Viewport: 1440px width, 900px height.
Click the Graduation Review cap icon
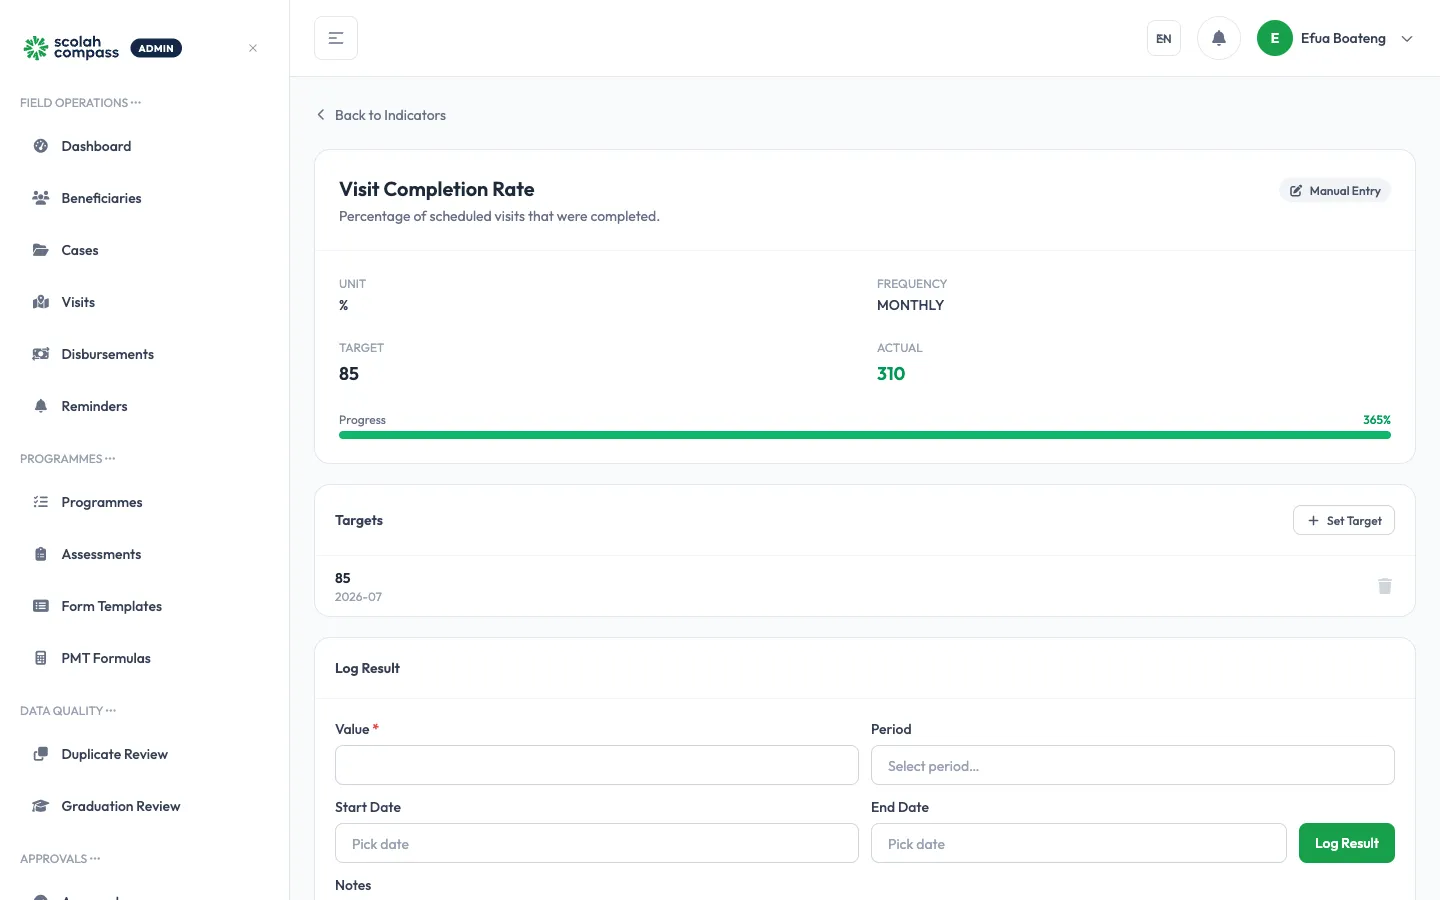pyautogui.click(x=41, y=806)
